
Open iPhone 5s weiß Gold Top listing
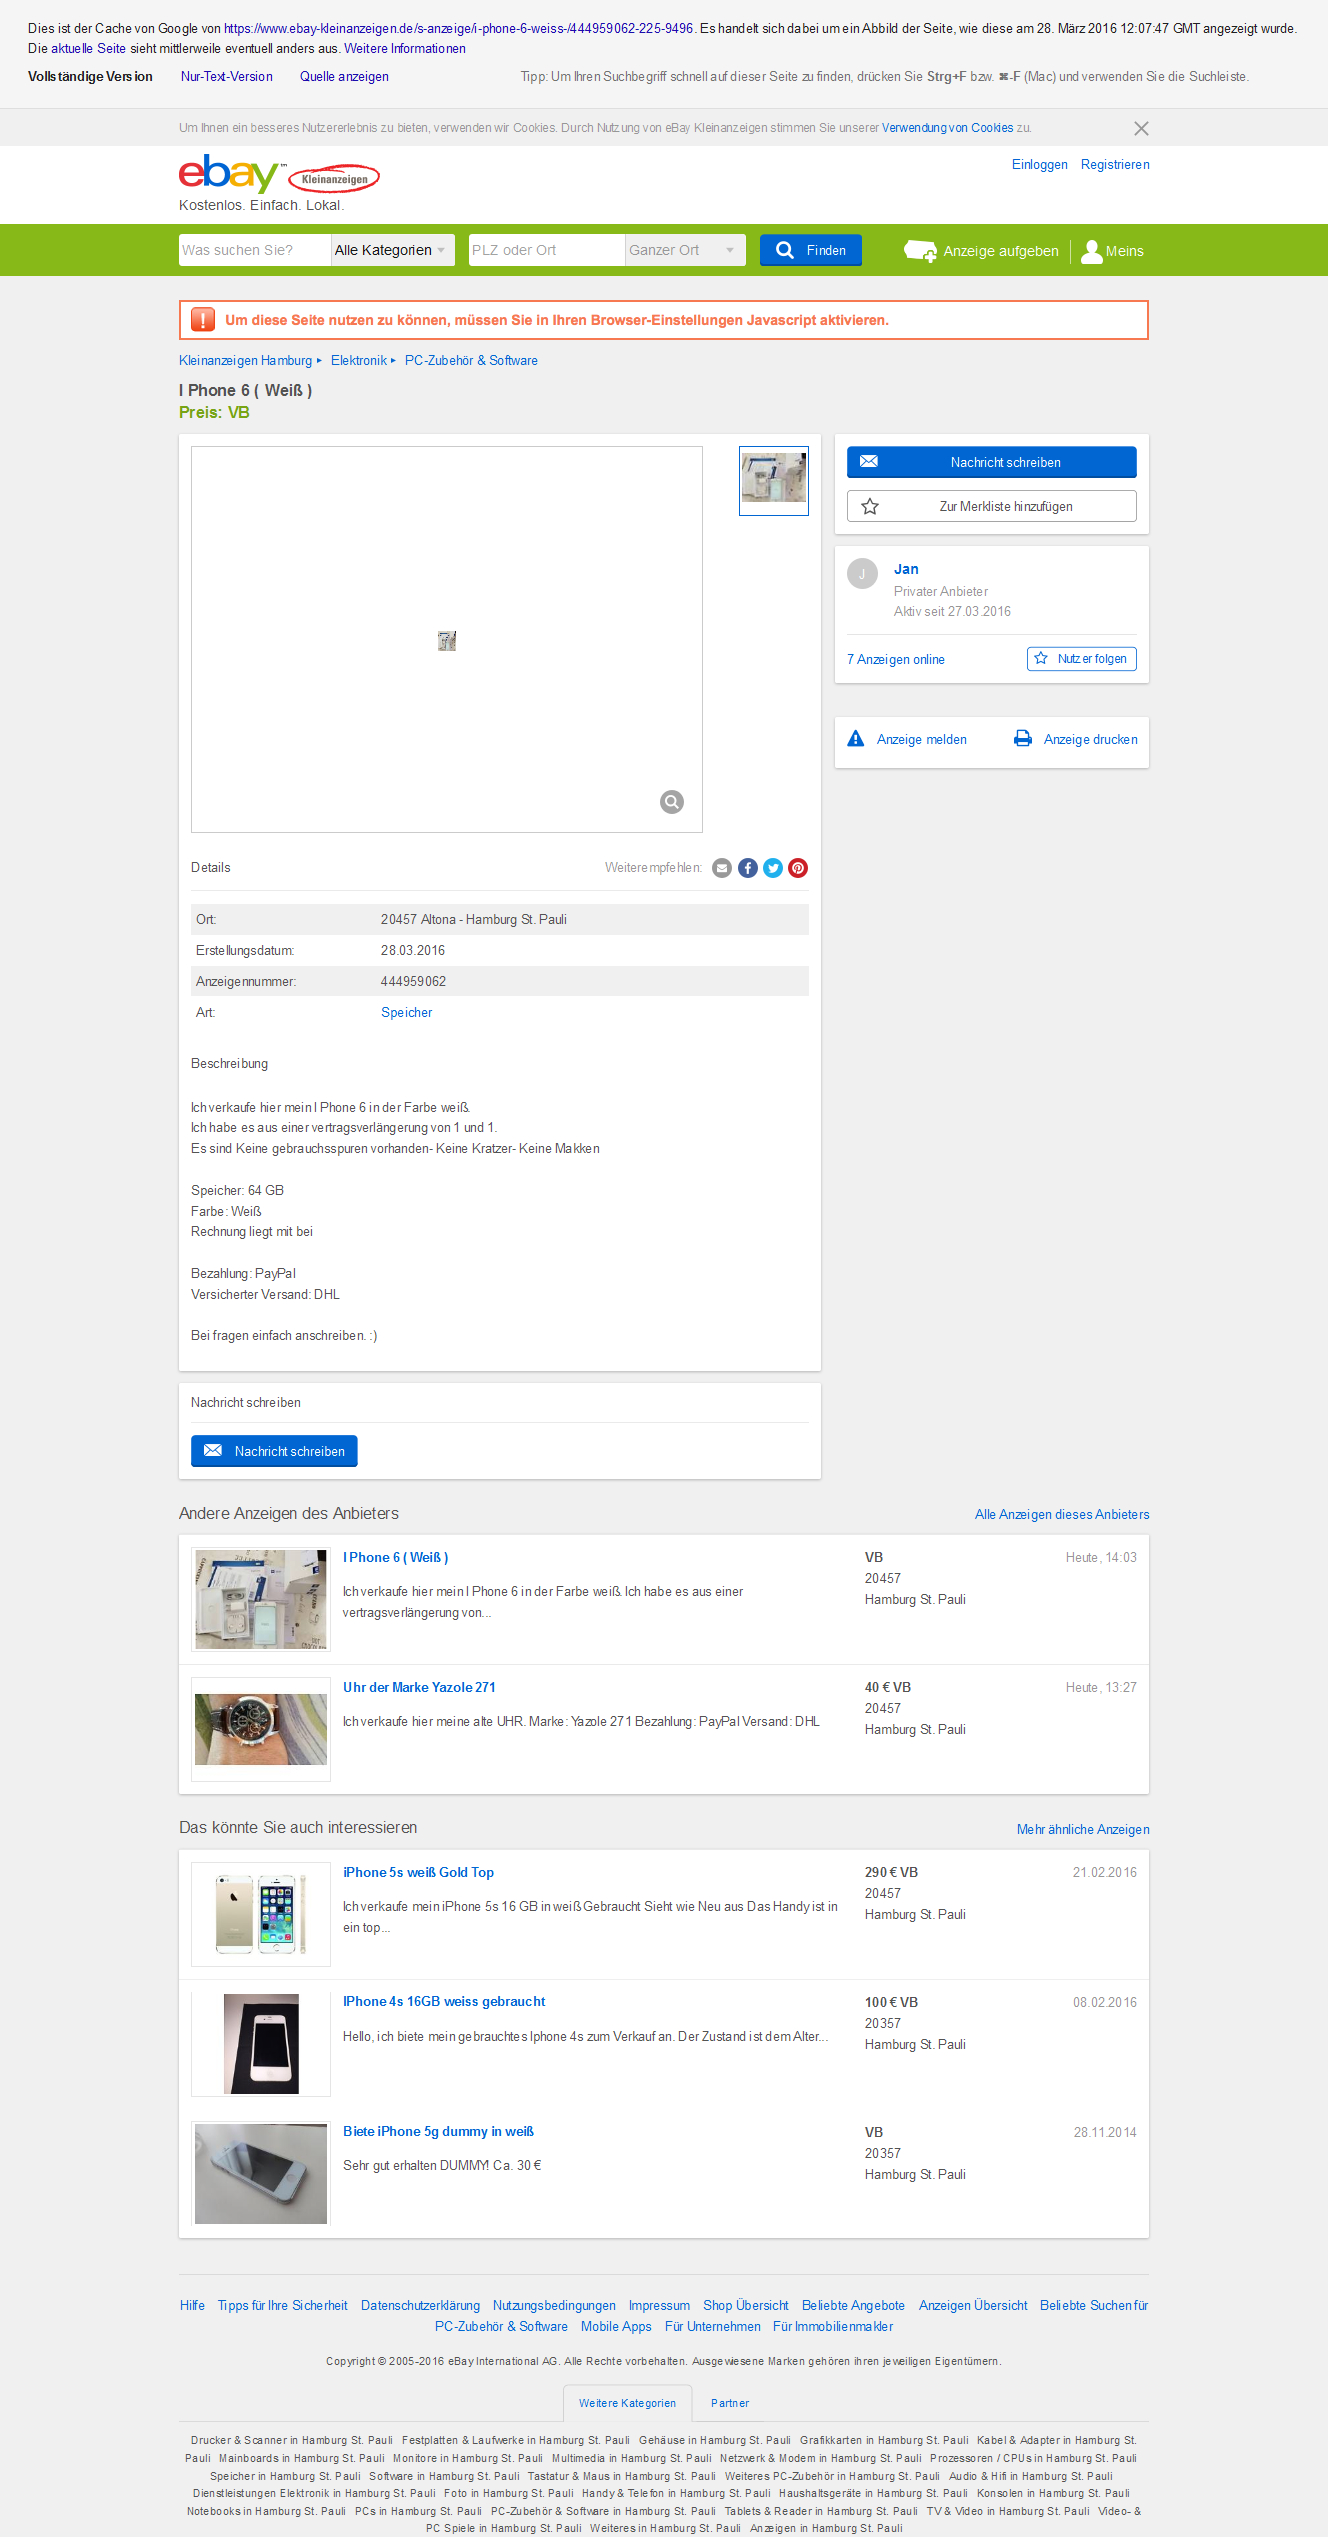click(x=419, y=1872)
